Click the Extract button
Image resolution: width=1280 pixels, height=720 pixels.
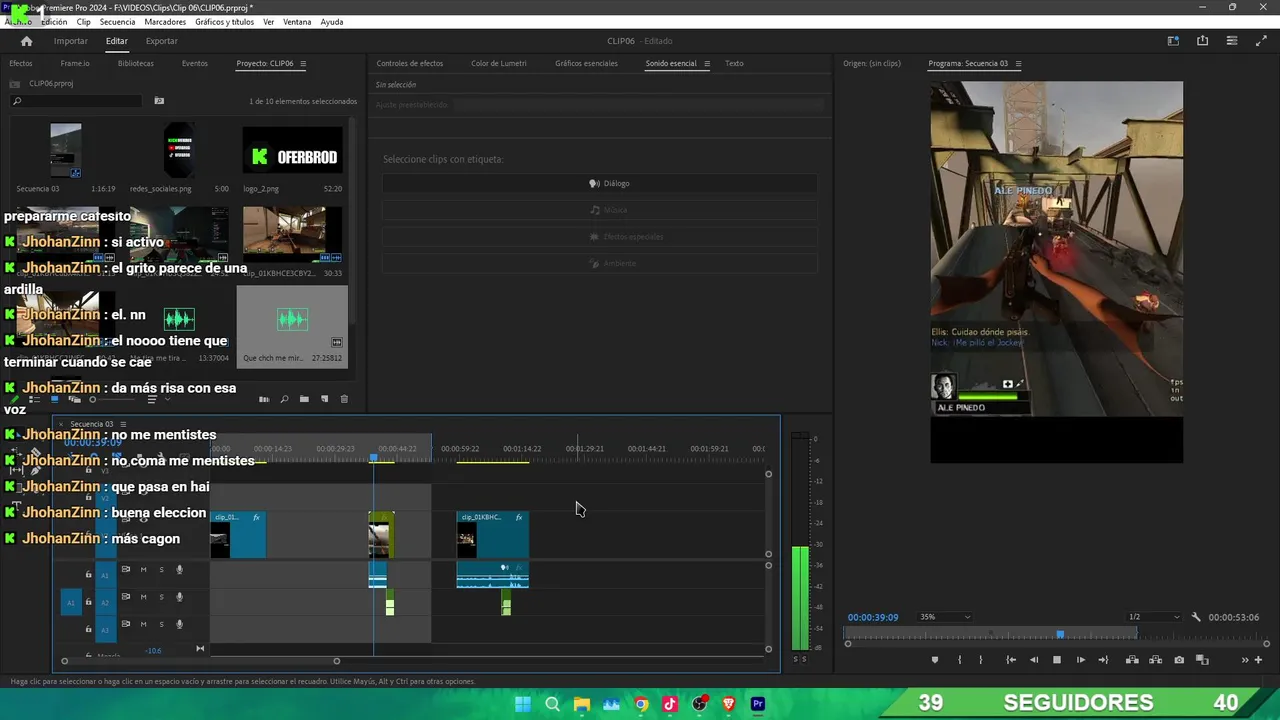(1155, 660)
